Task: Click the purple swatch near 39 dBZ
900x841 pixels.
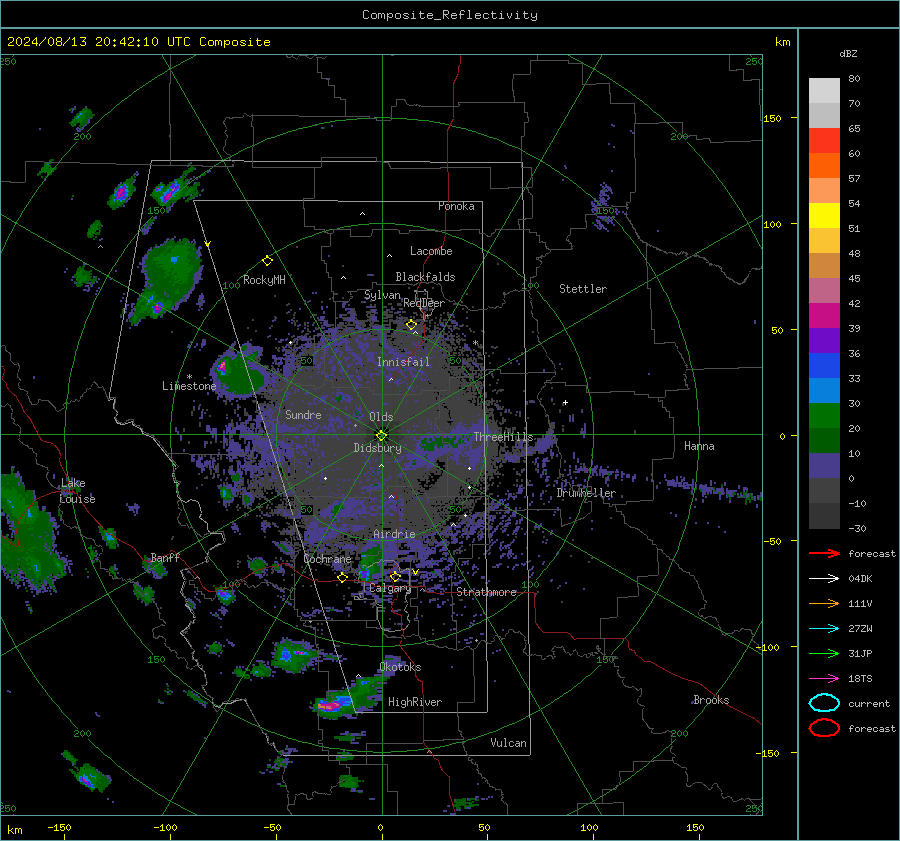Action: pos(824,341)
